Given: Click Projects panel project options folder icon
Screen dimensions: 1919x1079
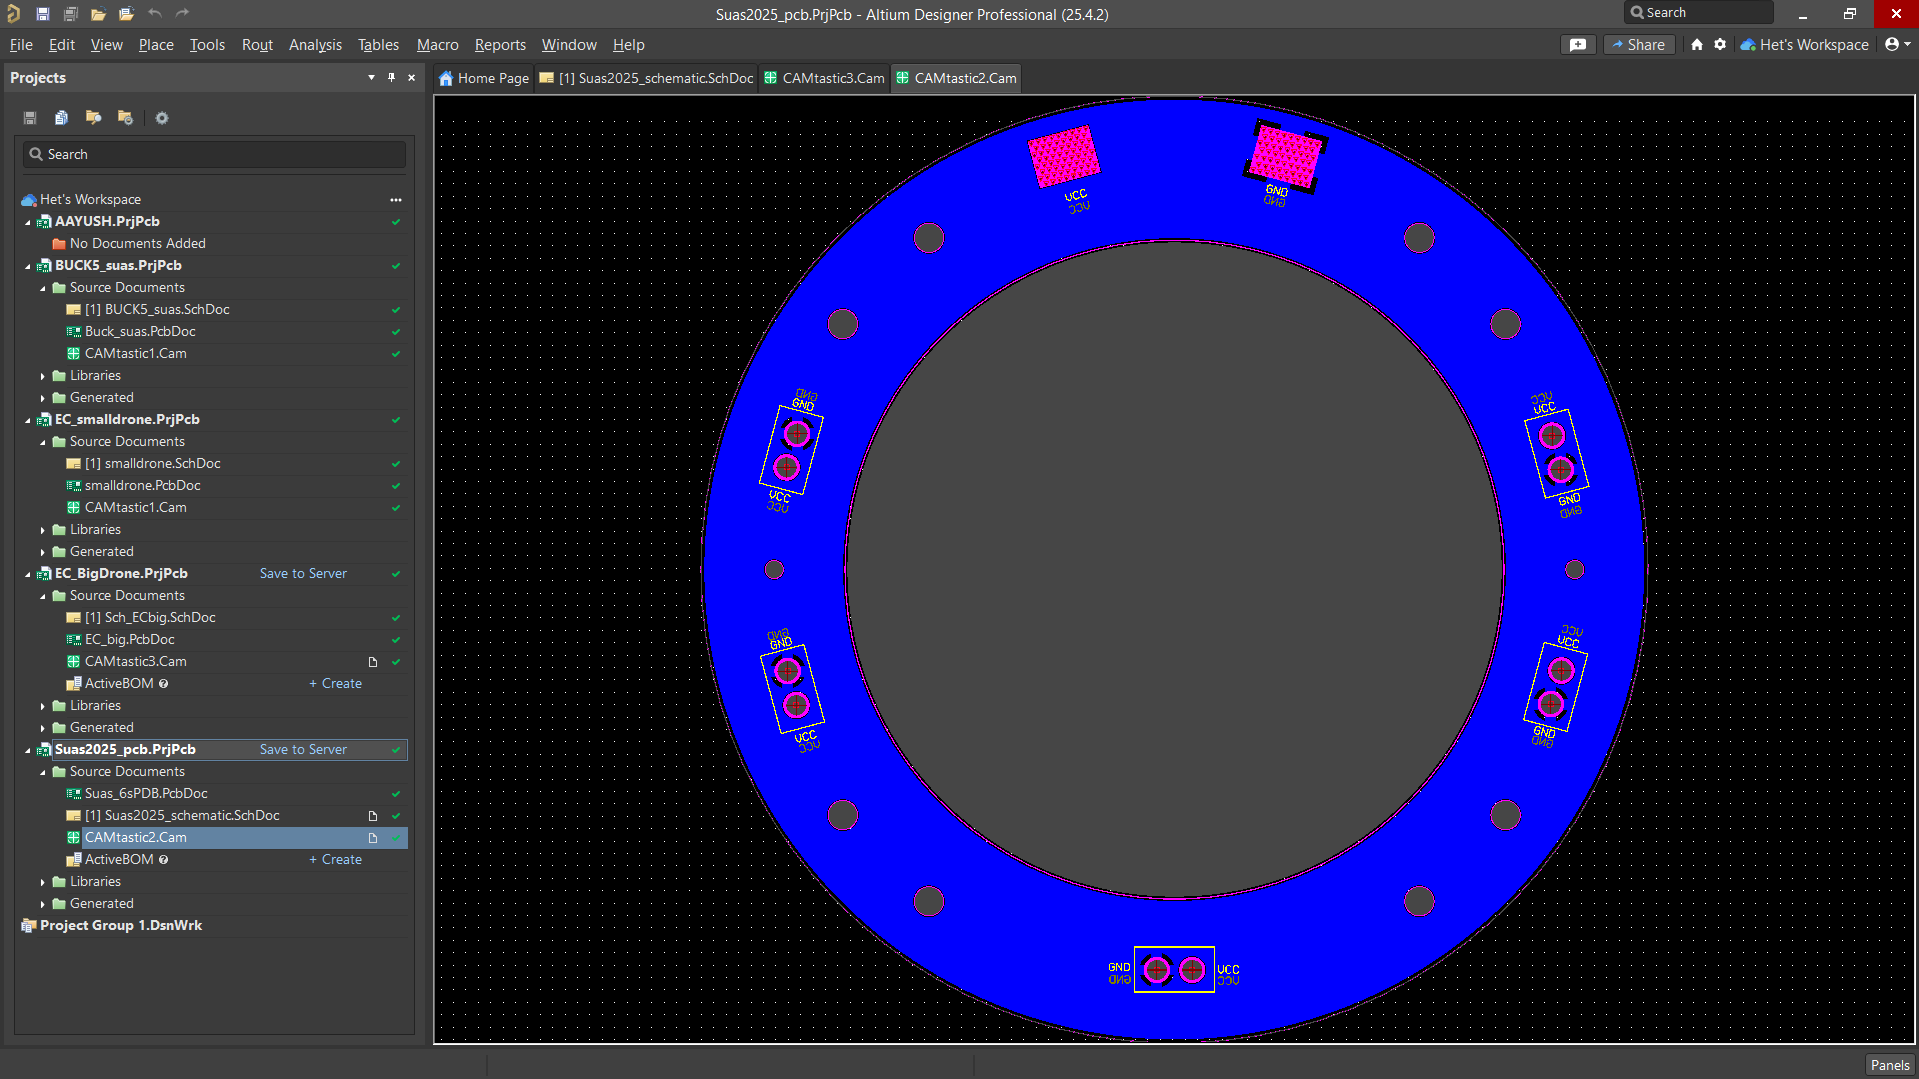Looking at the screenshot, I should click(125, 118).
